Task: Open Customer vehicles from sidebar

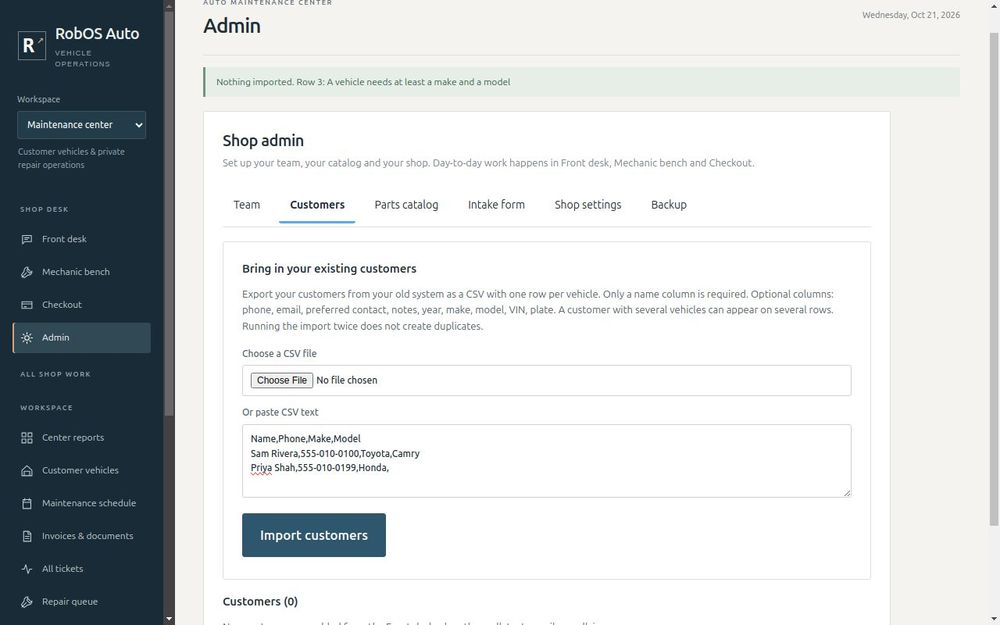Action: [x=82, y=471]
